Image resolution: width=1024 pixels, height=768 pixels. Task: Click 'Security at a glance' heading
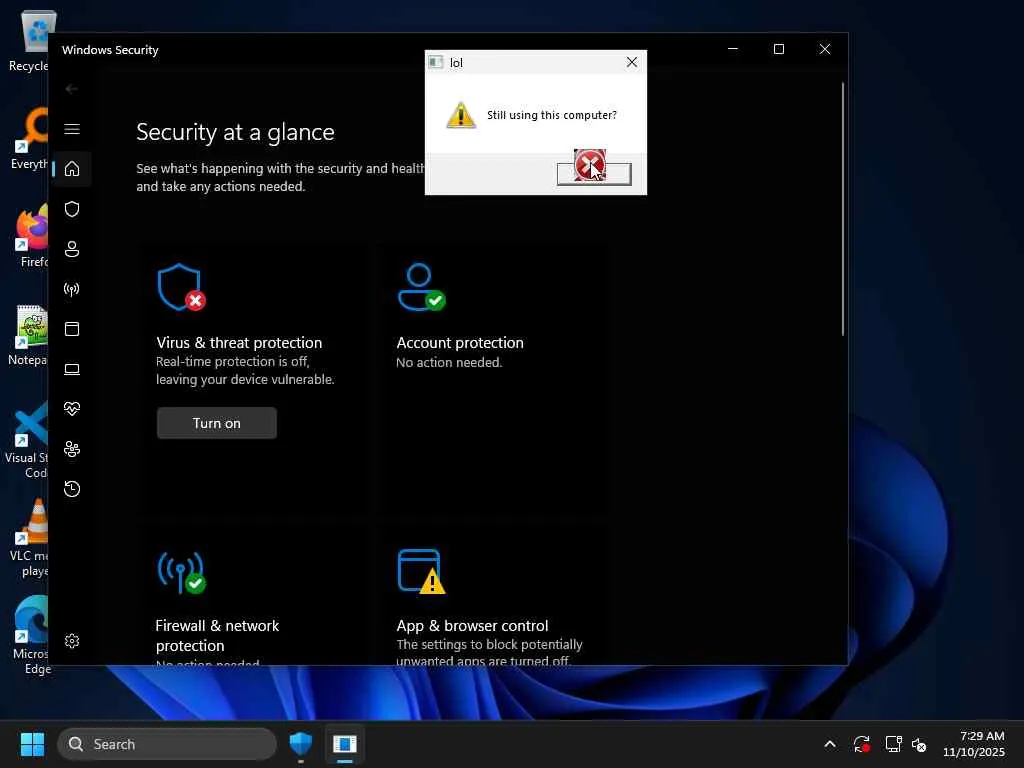(x=235, y=132)
